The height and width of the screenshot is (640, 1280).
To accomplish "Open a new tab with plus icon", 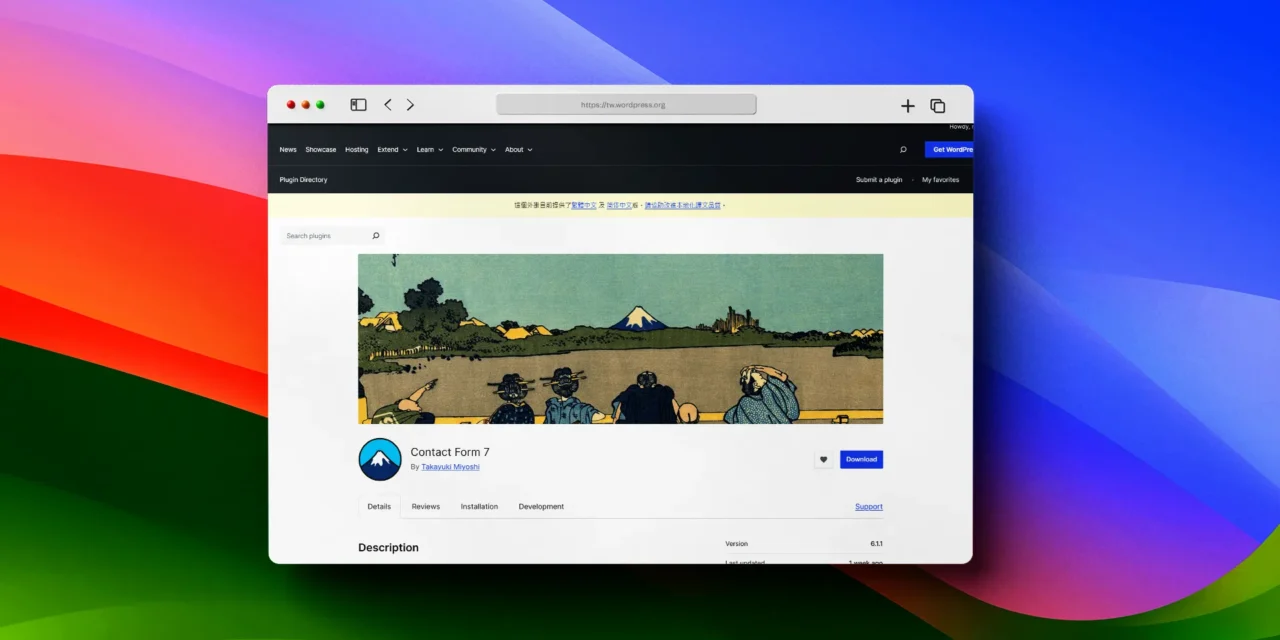I will click(x=908, y=105).
